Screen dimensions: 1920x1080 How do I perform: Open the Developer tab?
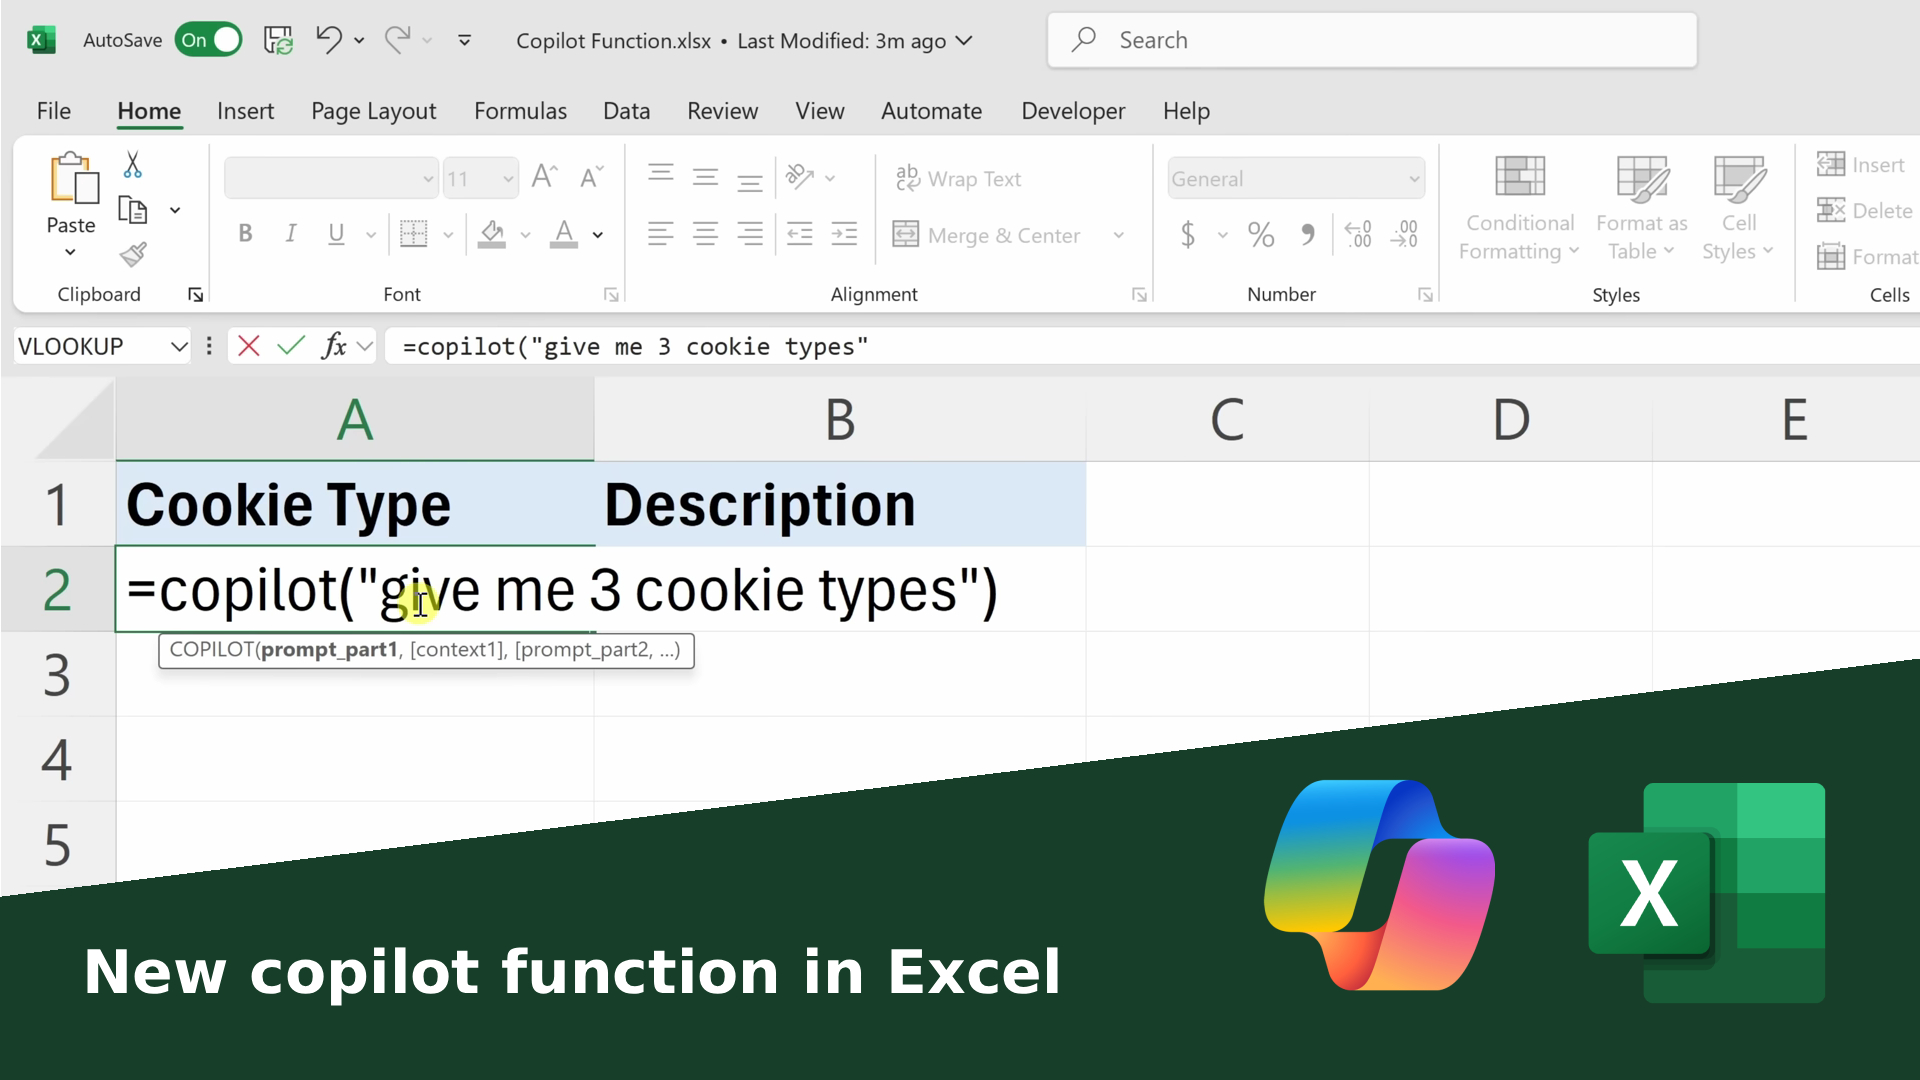pos(1072,111)
